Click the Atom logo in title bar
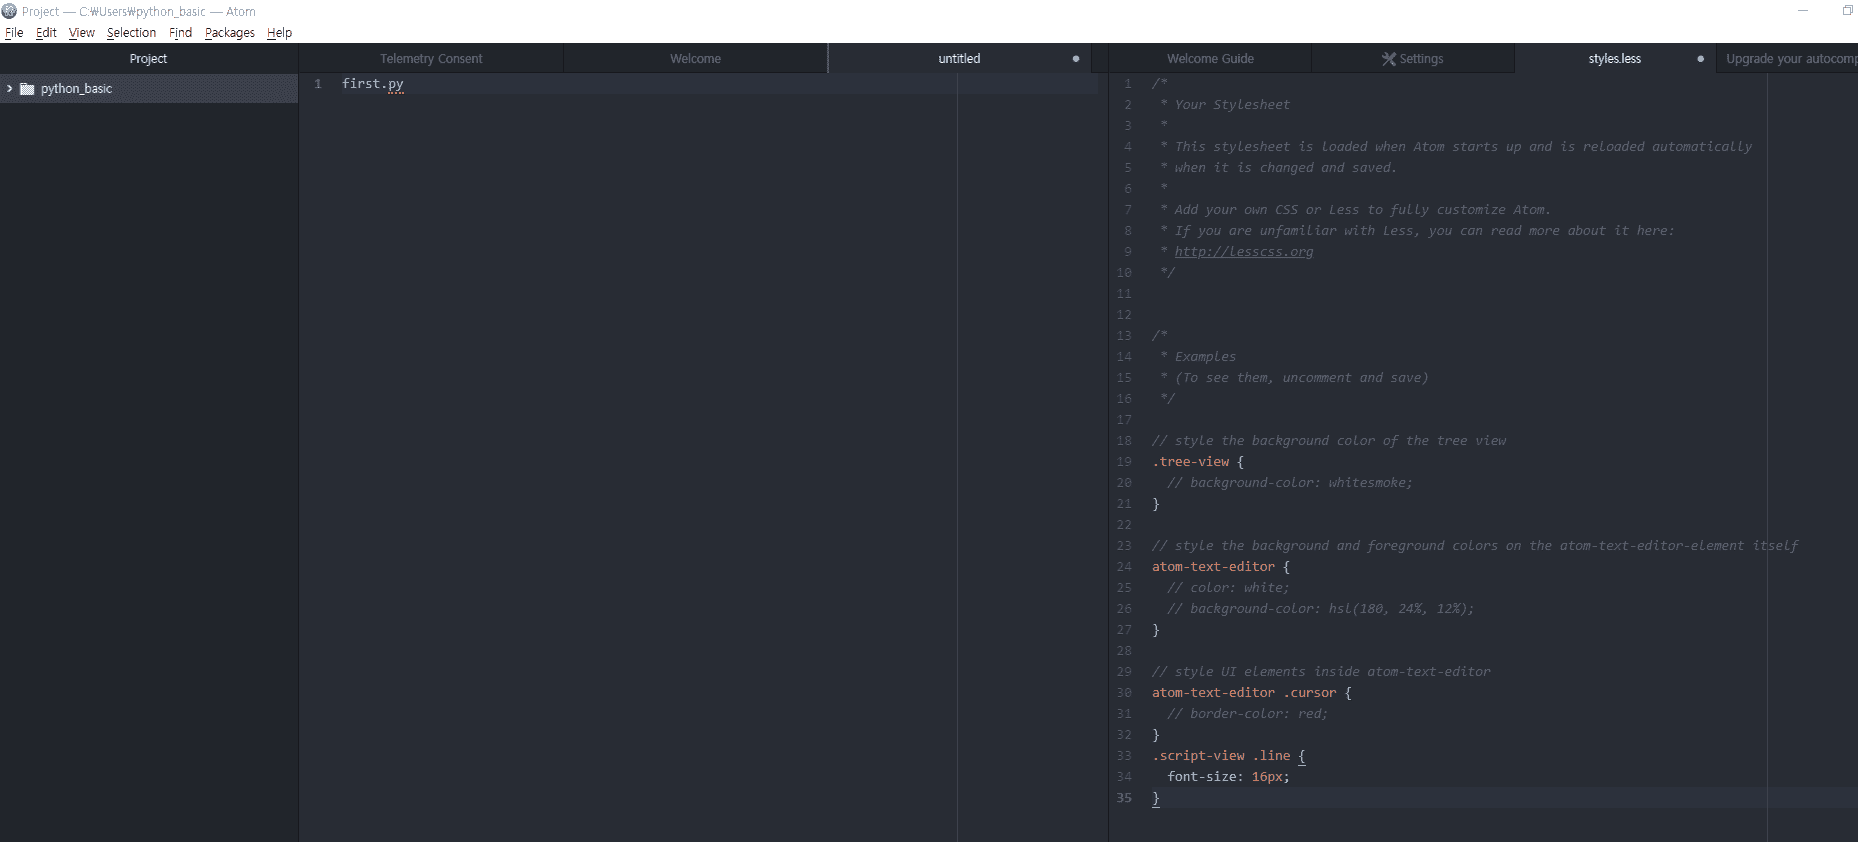 coord(10,11)
